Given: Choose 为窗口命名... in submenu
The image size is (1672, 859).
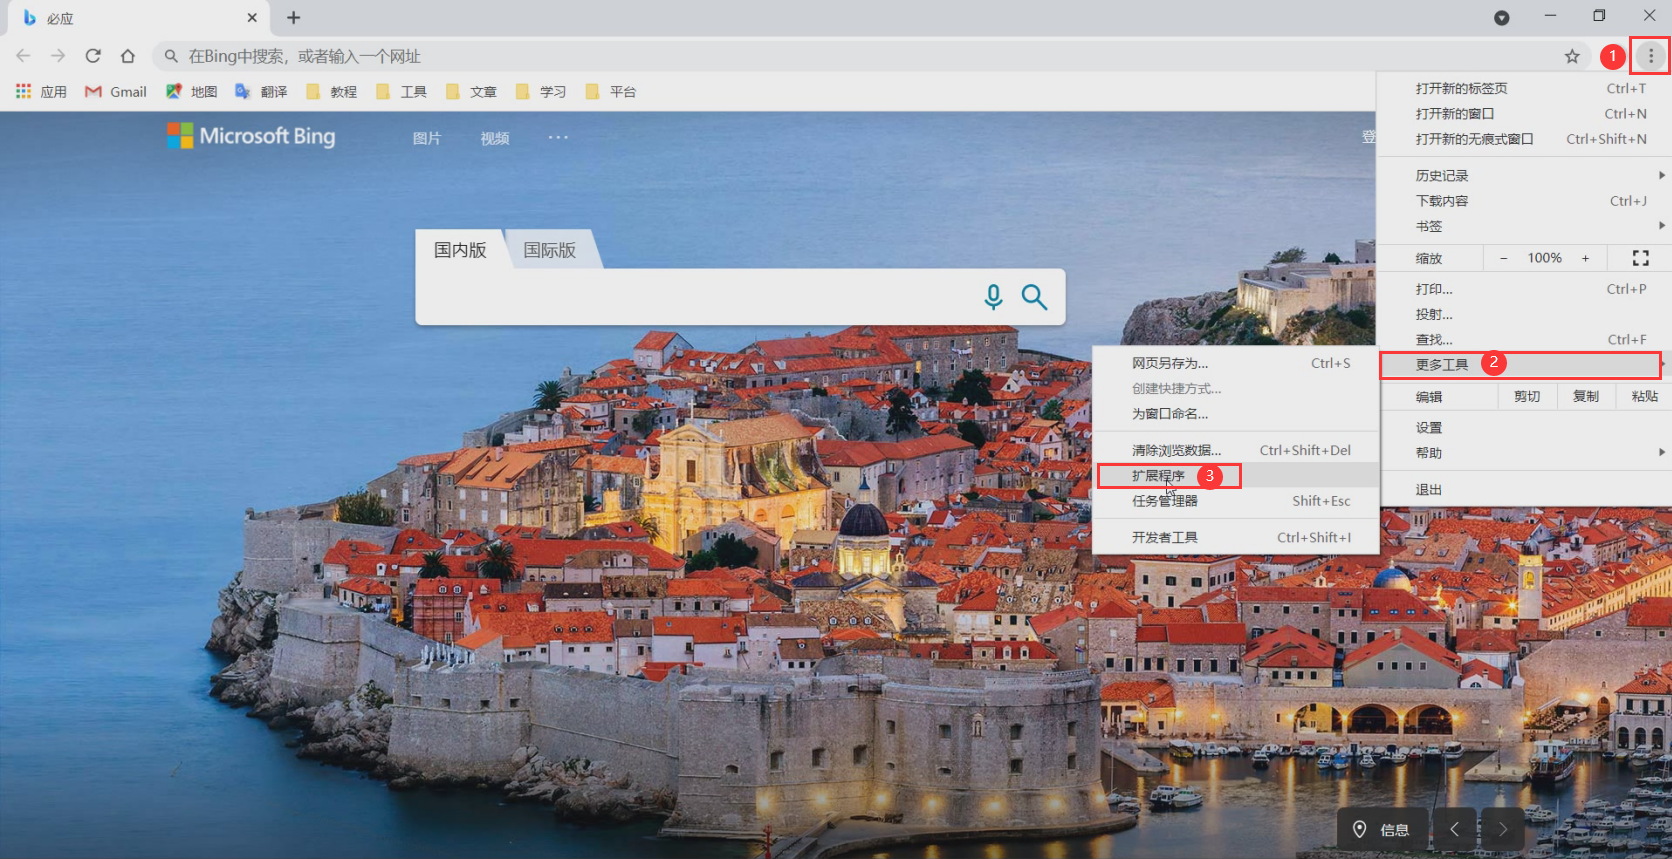Looking at the screenshot, I should 1236,414.
